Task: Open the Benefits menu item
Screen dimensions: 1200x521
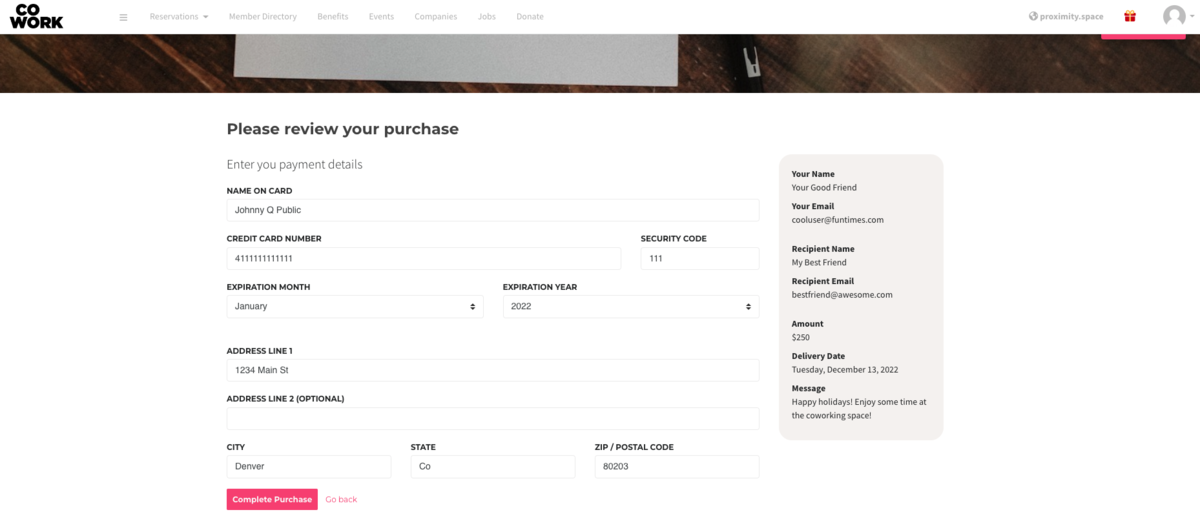Action: (333, 17)
